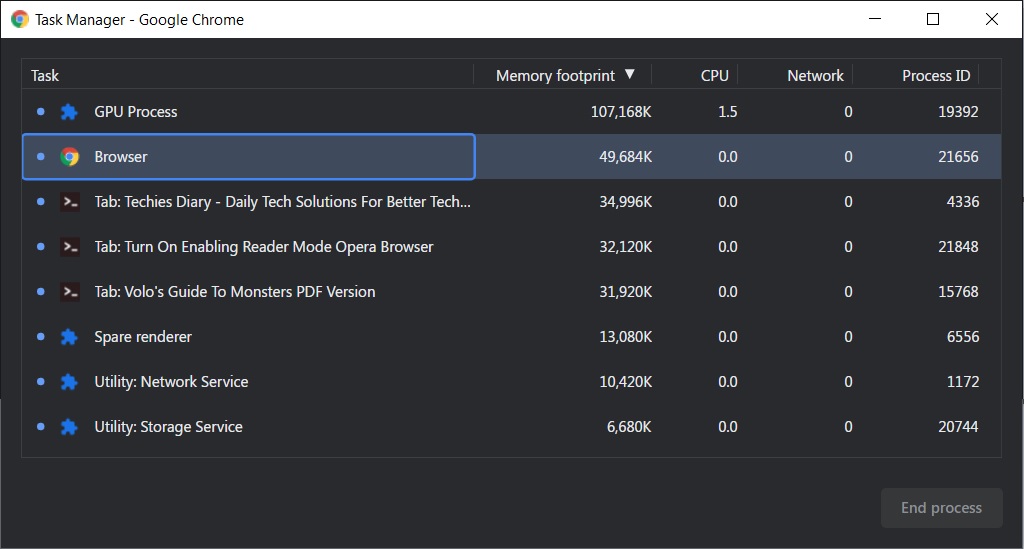The height and width of the screenshot is (549, 1024).
Task: Click the CPU value 1.5
Action: tap(728, 112)
